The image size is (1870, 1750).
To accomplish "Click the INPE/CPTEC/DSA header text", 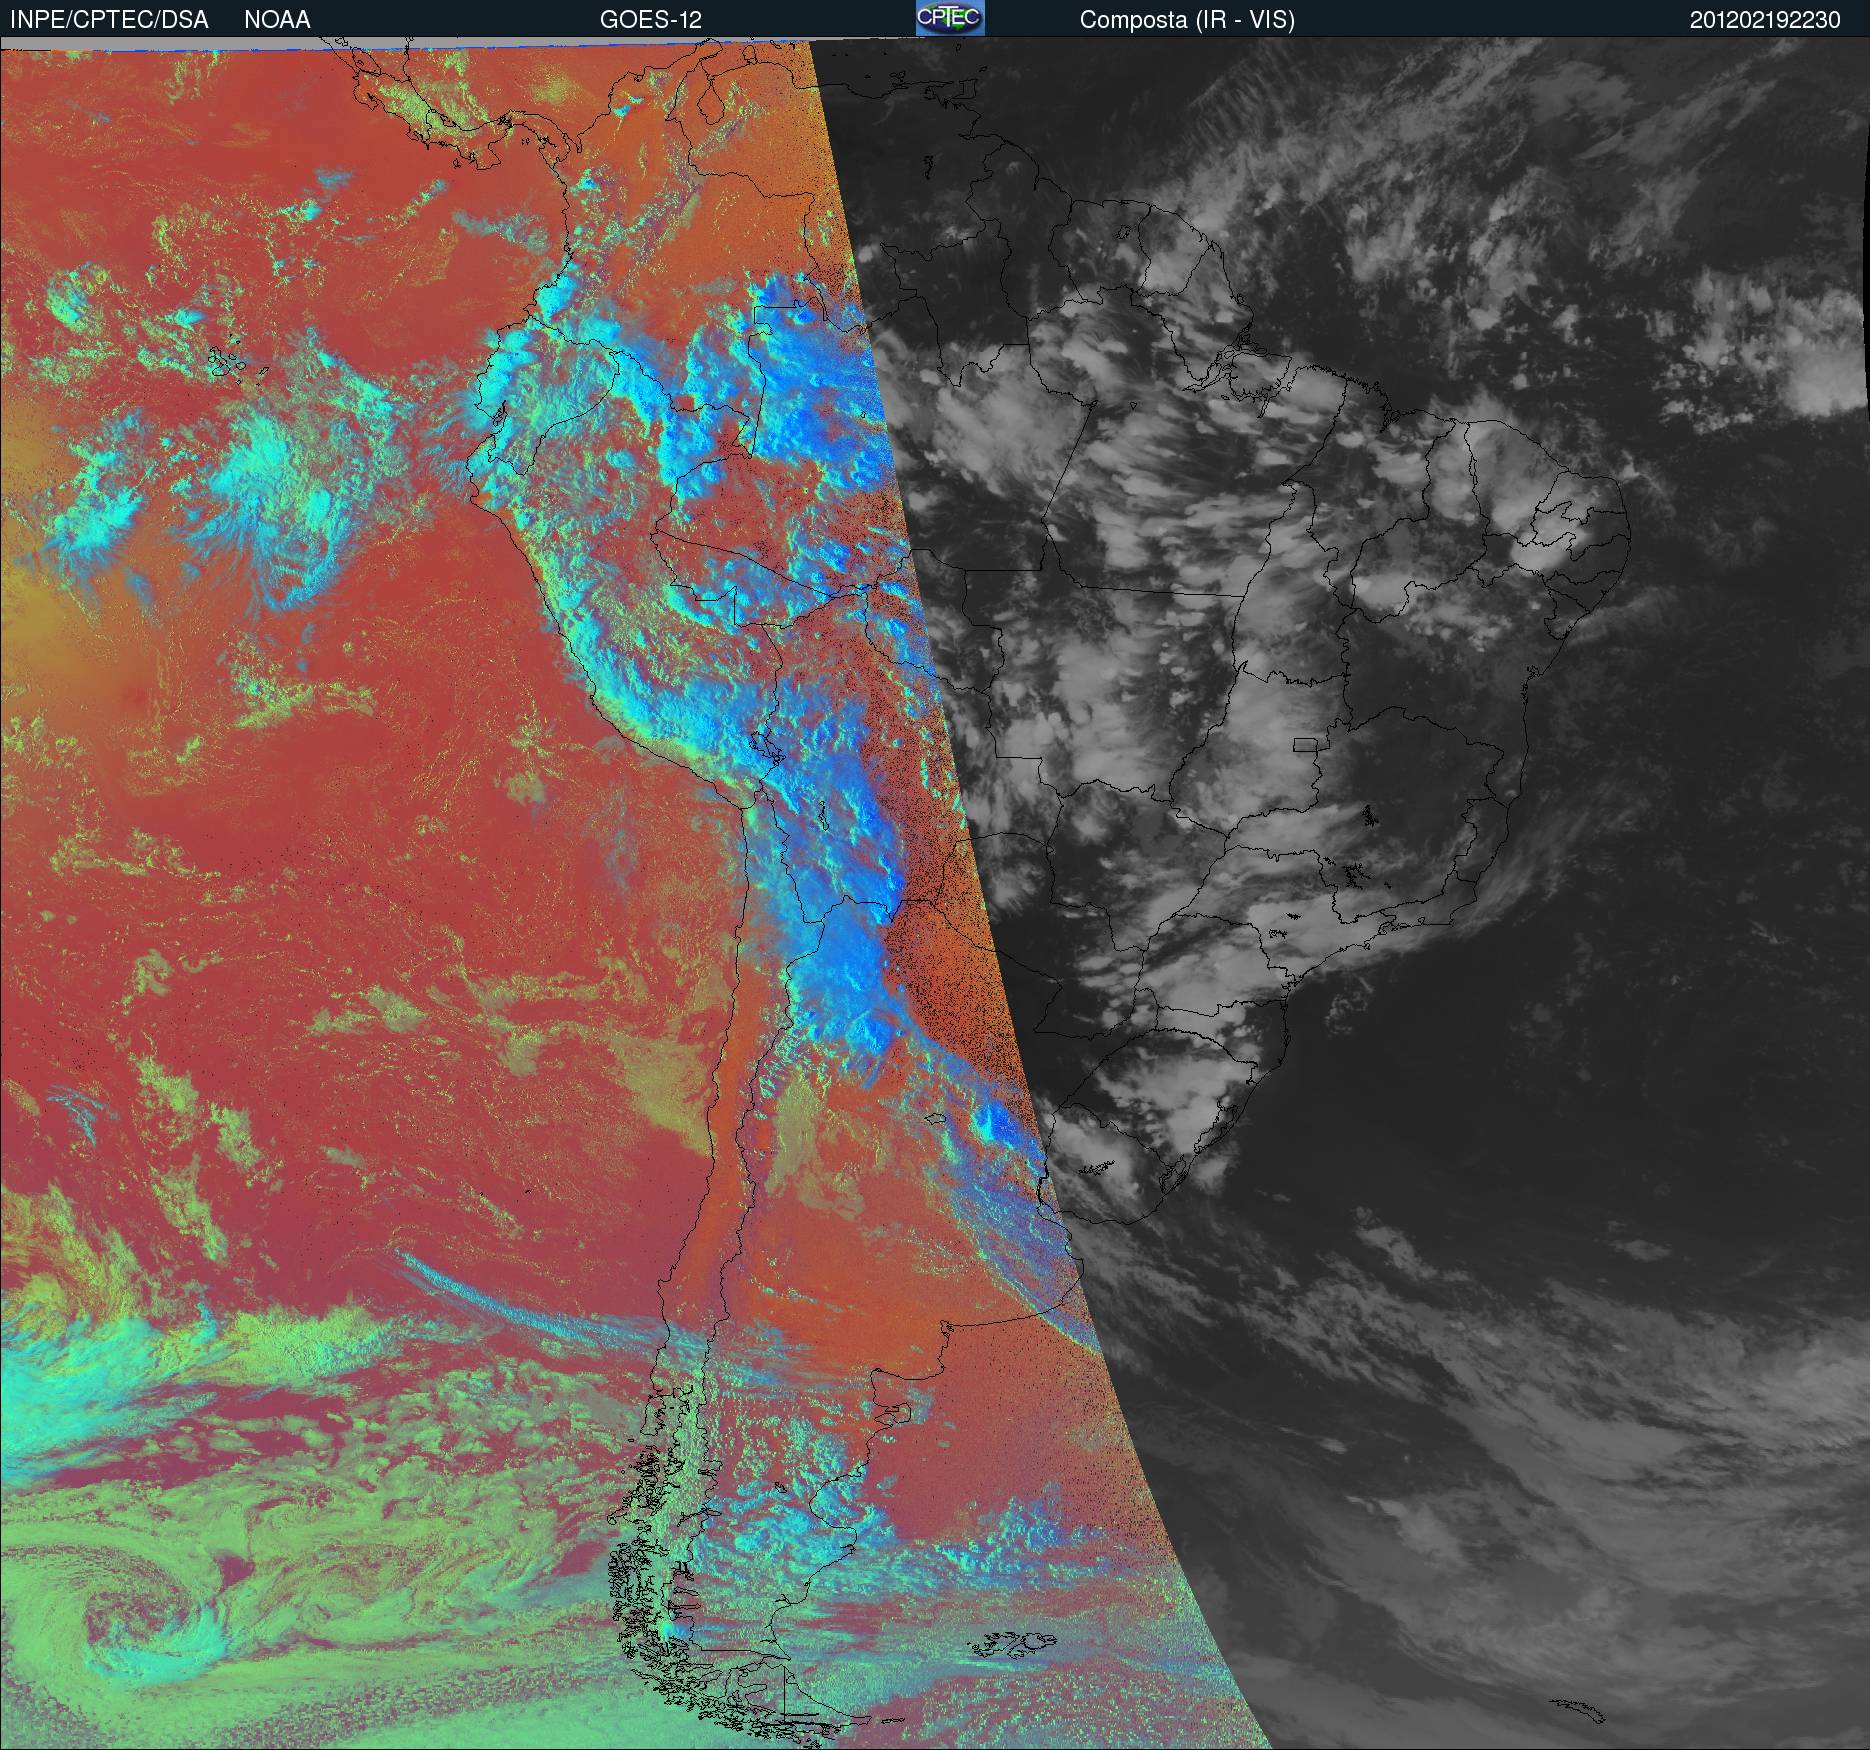I will point(109,20).
